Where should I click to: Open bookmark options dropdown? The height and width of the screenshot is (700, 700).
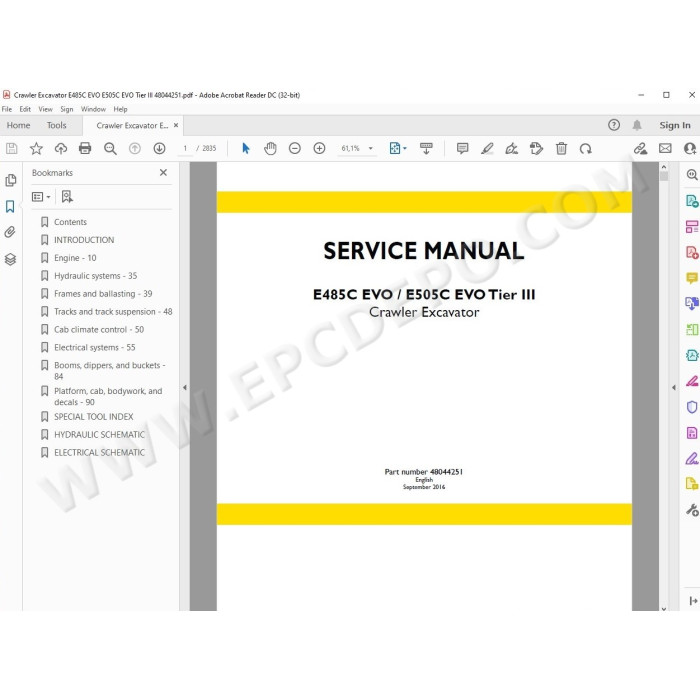[x=41, y=196]
